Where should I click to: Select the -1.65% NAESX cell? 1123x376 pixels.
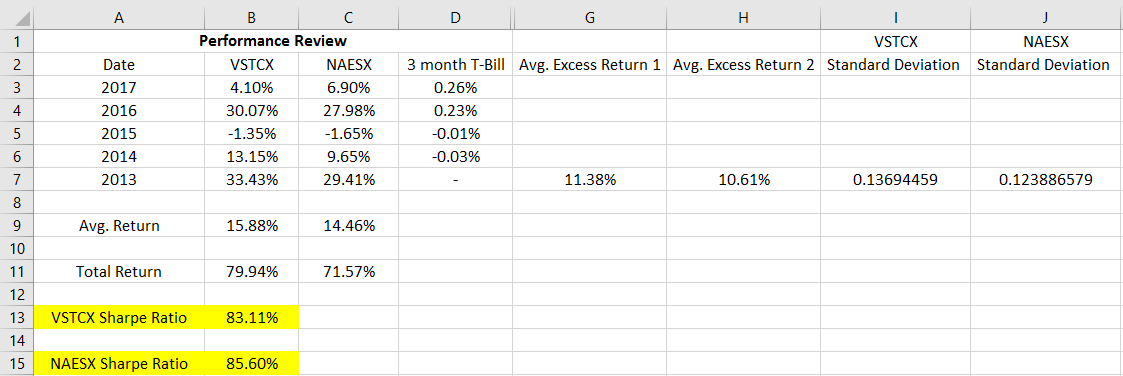[349, 133]
